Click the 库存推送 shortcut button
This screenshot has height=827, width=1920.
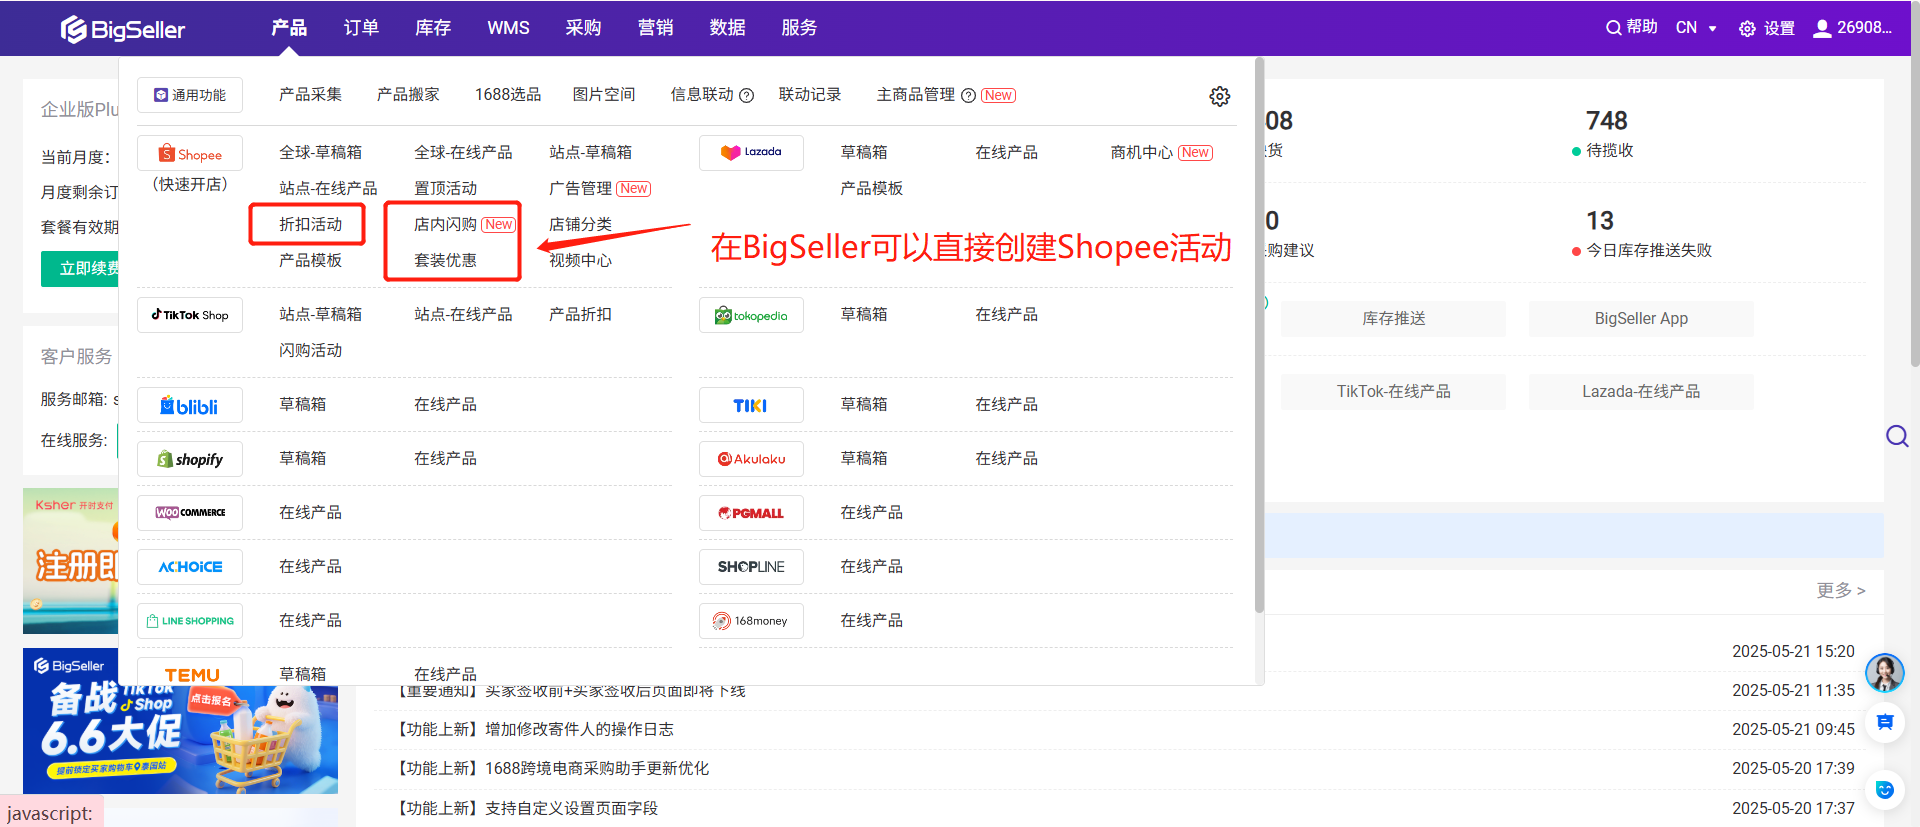pos(1393,319)
